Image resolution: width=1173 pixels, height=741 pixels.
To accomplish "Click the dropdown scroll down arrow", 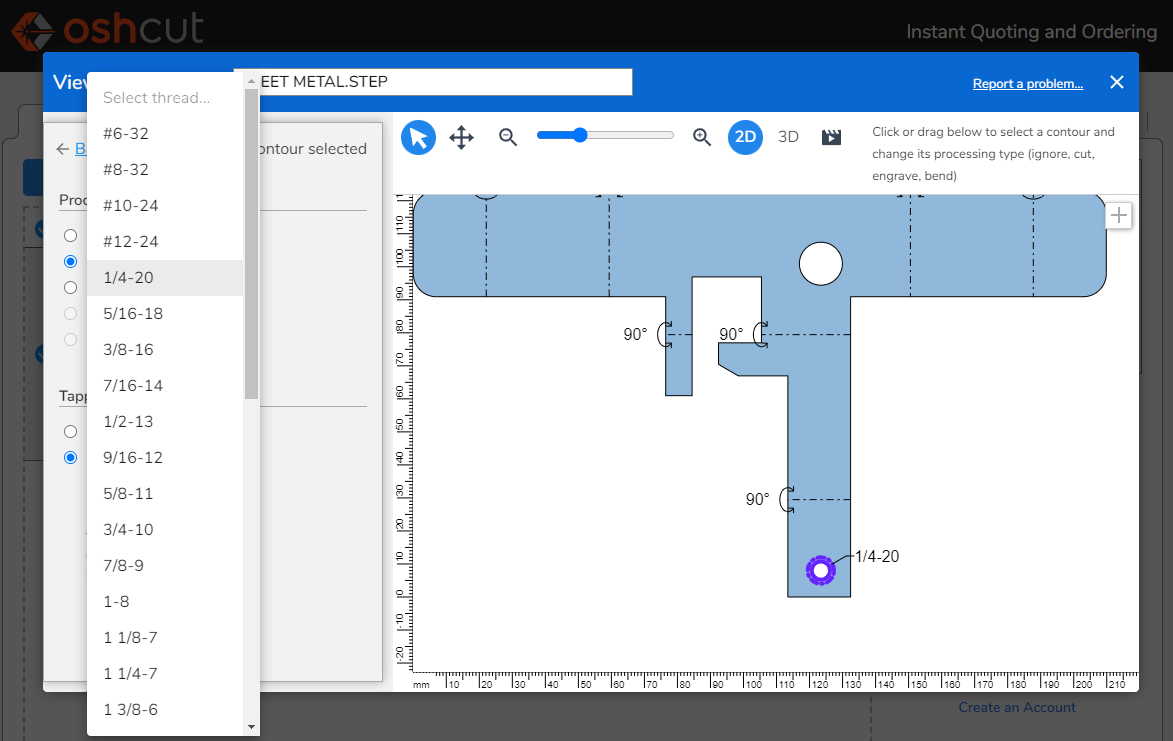I will (x=251, y=727).
